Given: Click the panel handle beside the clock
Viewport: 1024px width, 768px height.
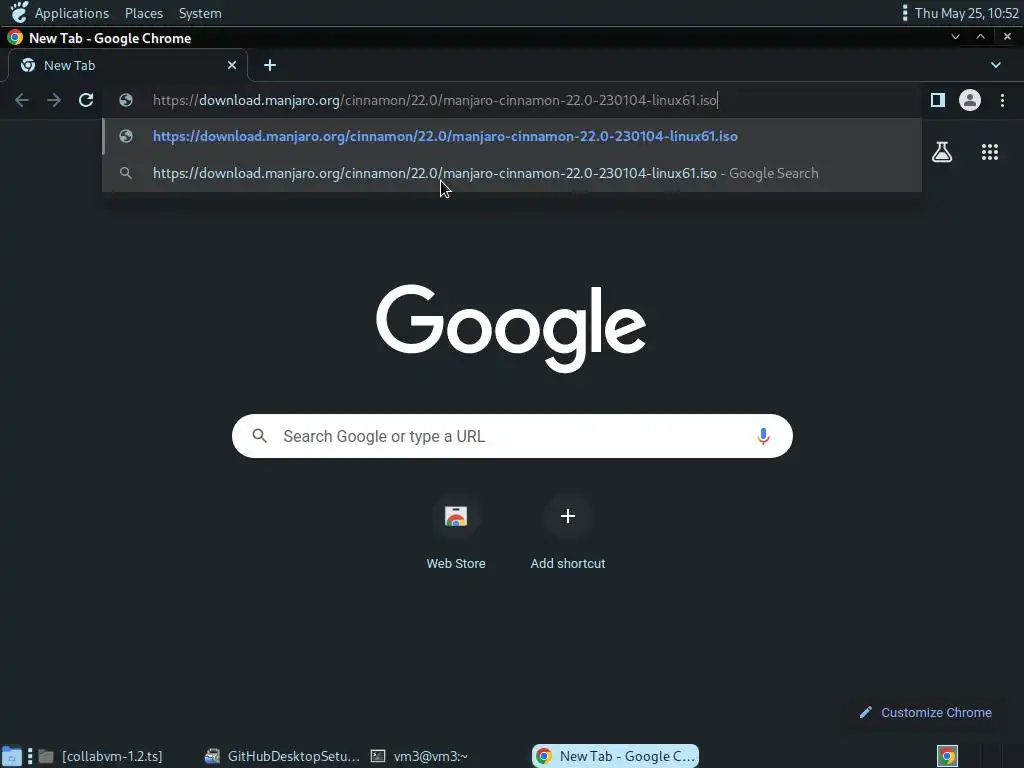Looking at the screenshot, I should (904, 13).
